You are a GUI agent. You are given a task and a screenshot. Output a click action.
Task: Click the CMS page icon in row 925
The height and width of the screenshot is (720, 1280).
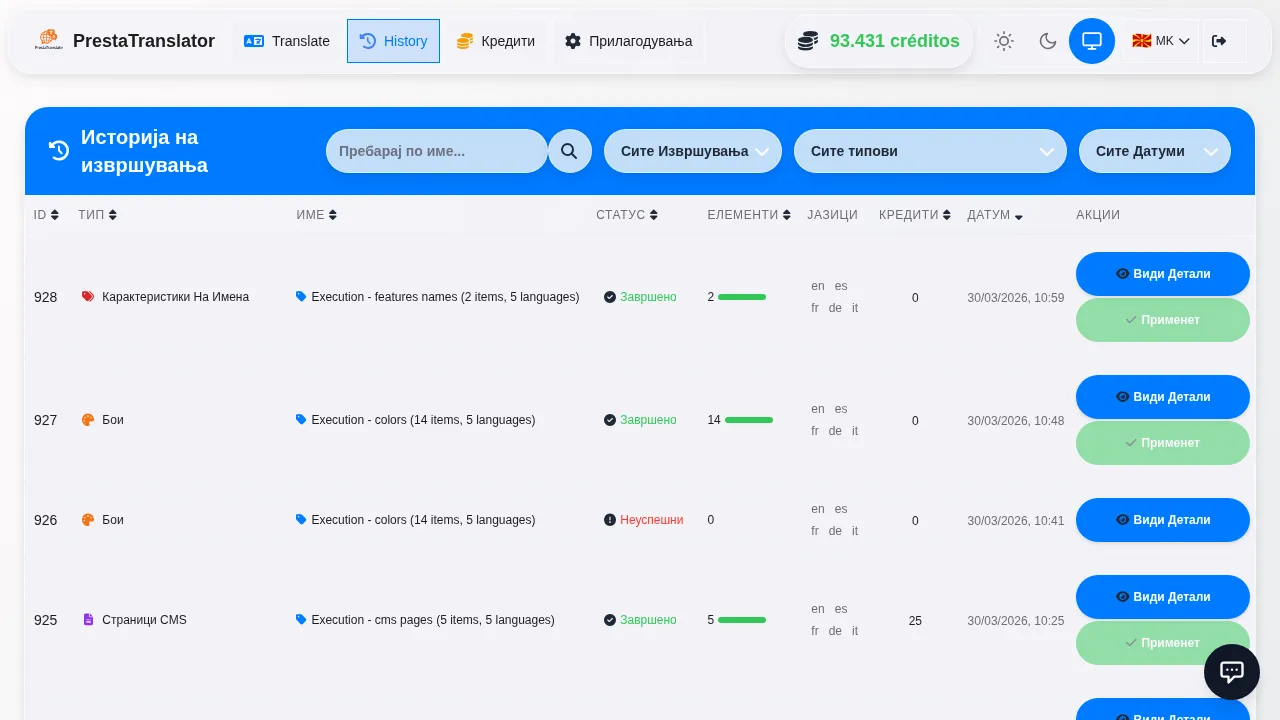click(88, 620)
